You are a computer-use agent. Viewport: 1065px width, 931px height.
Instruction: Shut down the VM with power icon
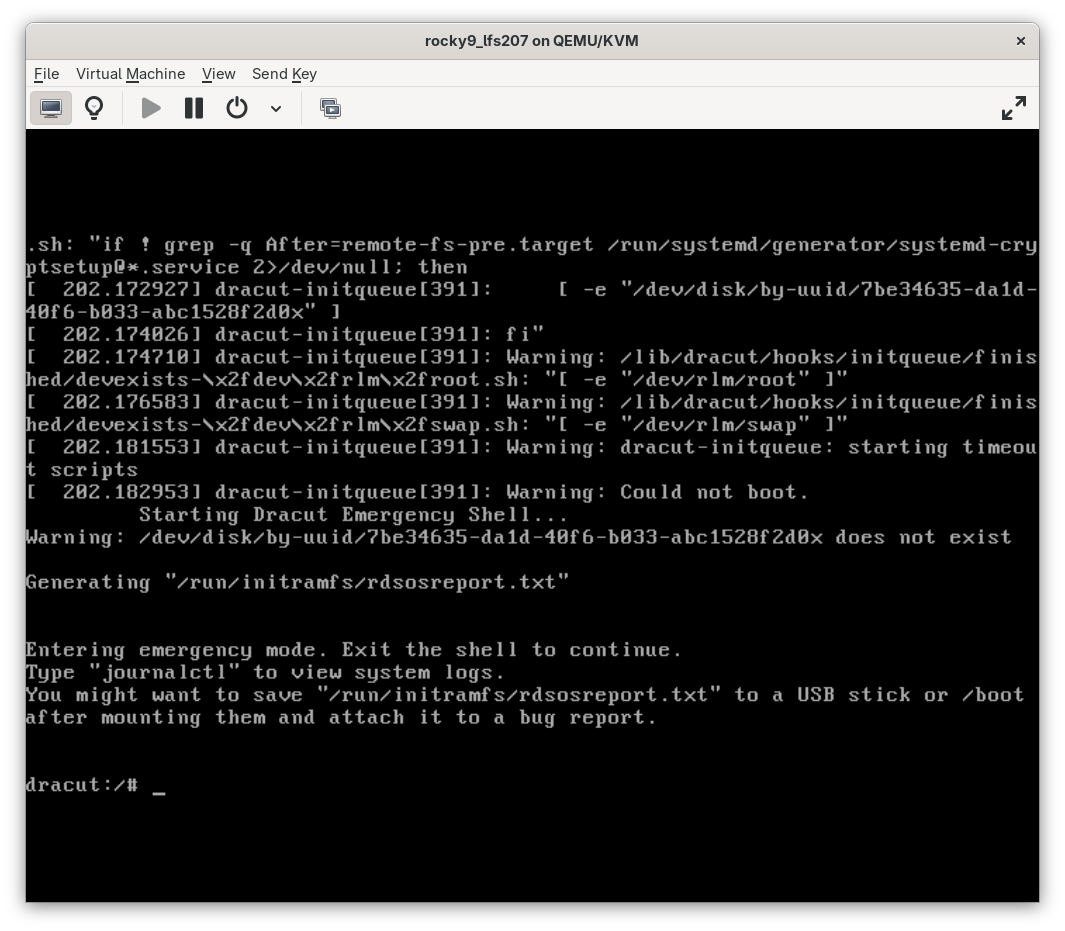click(x=237, y=108)
